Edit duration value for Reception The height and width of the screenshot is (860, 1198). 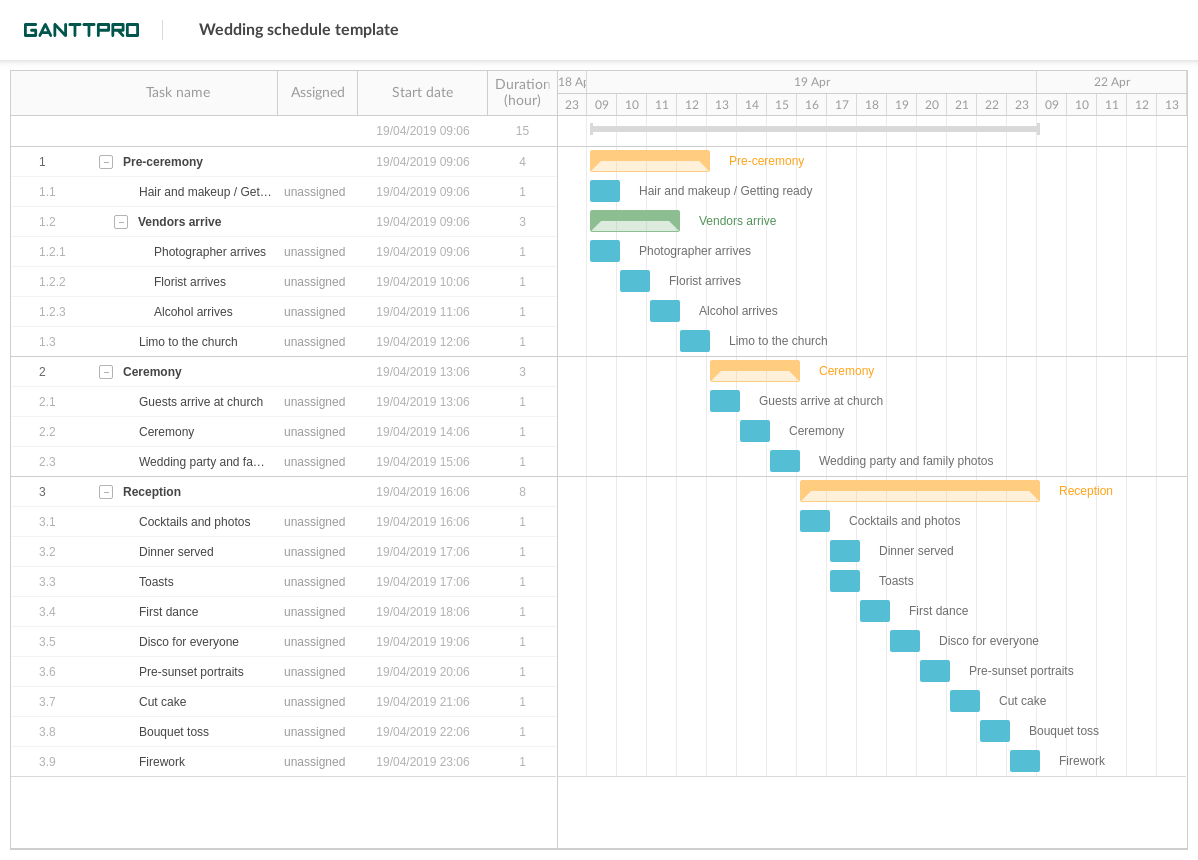click(x=522, y=491)
